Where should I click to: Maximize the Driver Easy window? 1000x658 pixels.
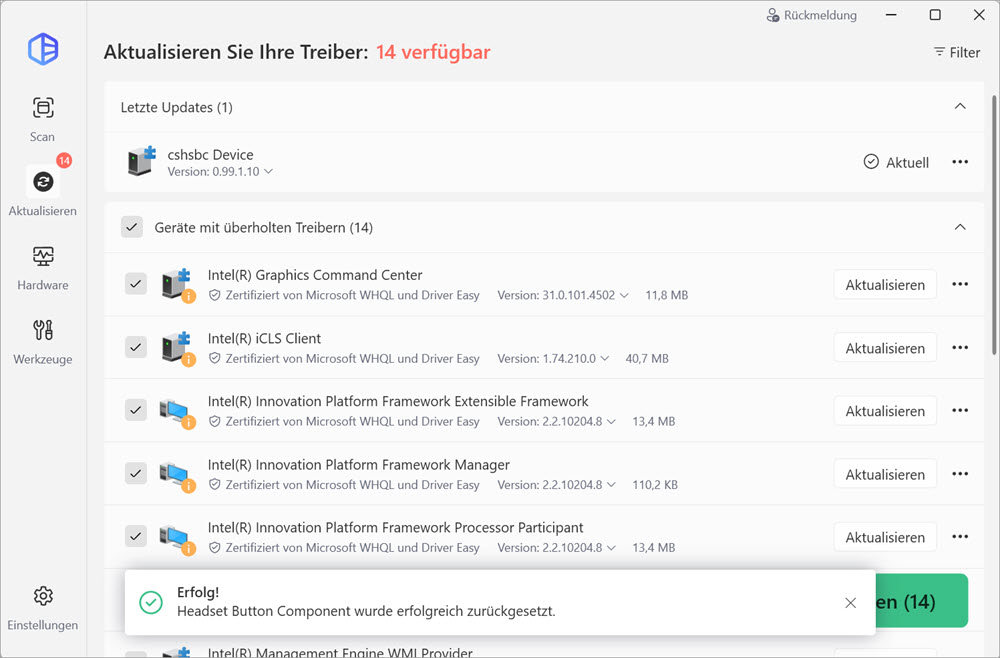coord(935,15)
